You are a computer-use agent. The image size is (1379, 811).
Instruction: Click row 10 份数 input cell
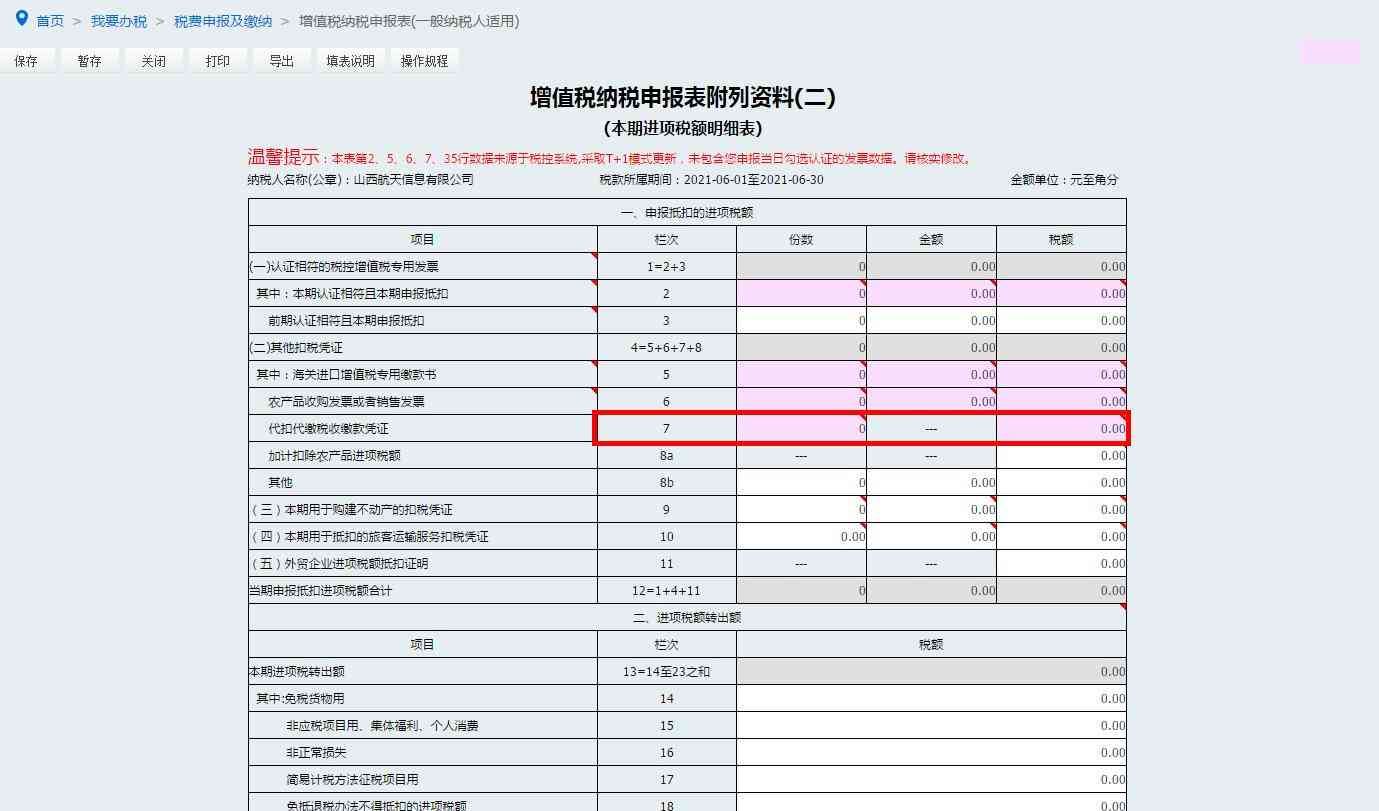(x=801, y=537)
